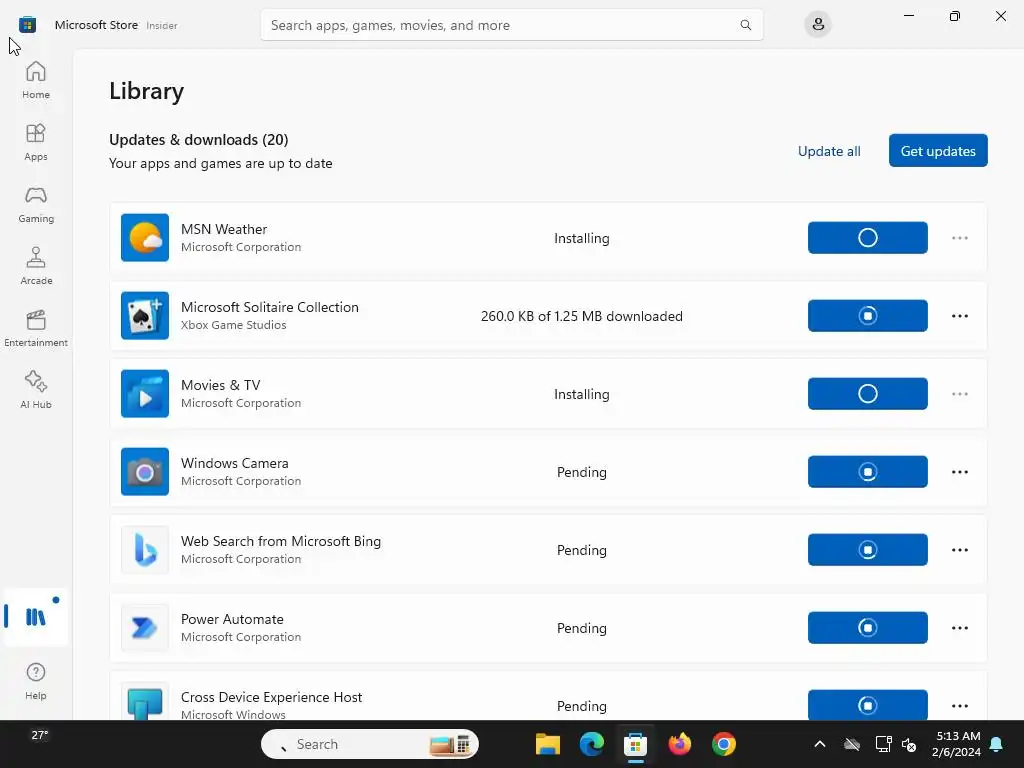
Task: Click the Updates & downloads (20) heading
Action: 199,140
